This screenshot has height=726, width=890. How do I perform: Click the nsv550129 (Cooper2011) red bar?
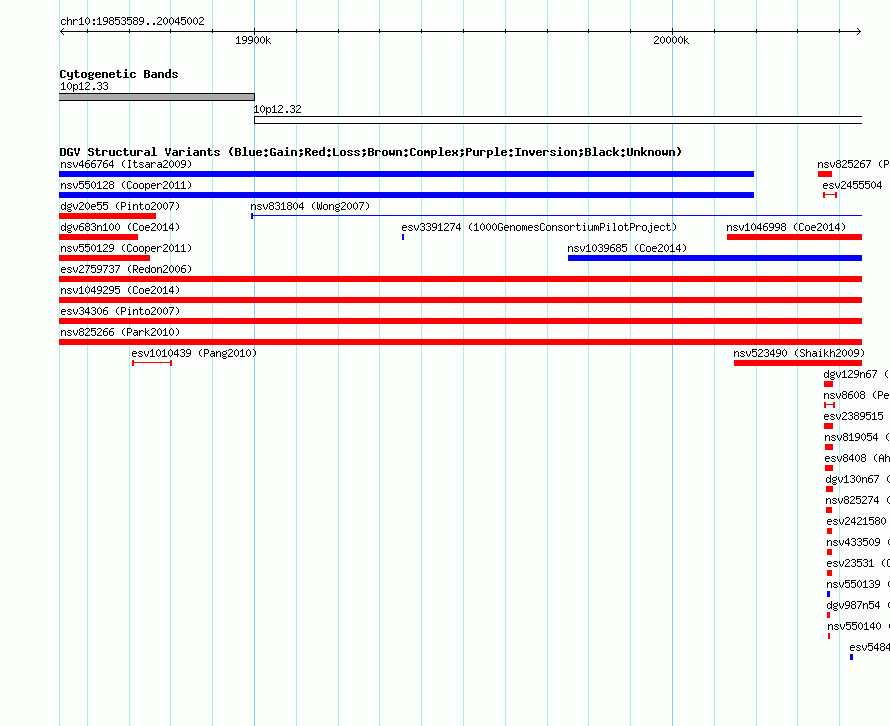[x=104, y=258]
